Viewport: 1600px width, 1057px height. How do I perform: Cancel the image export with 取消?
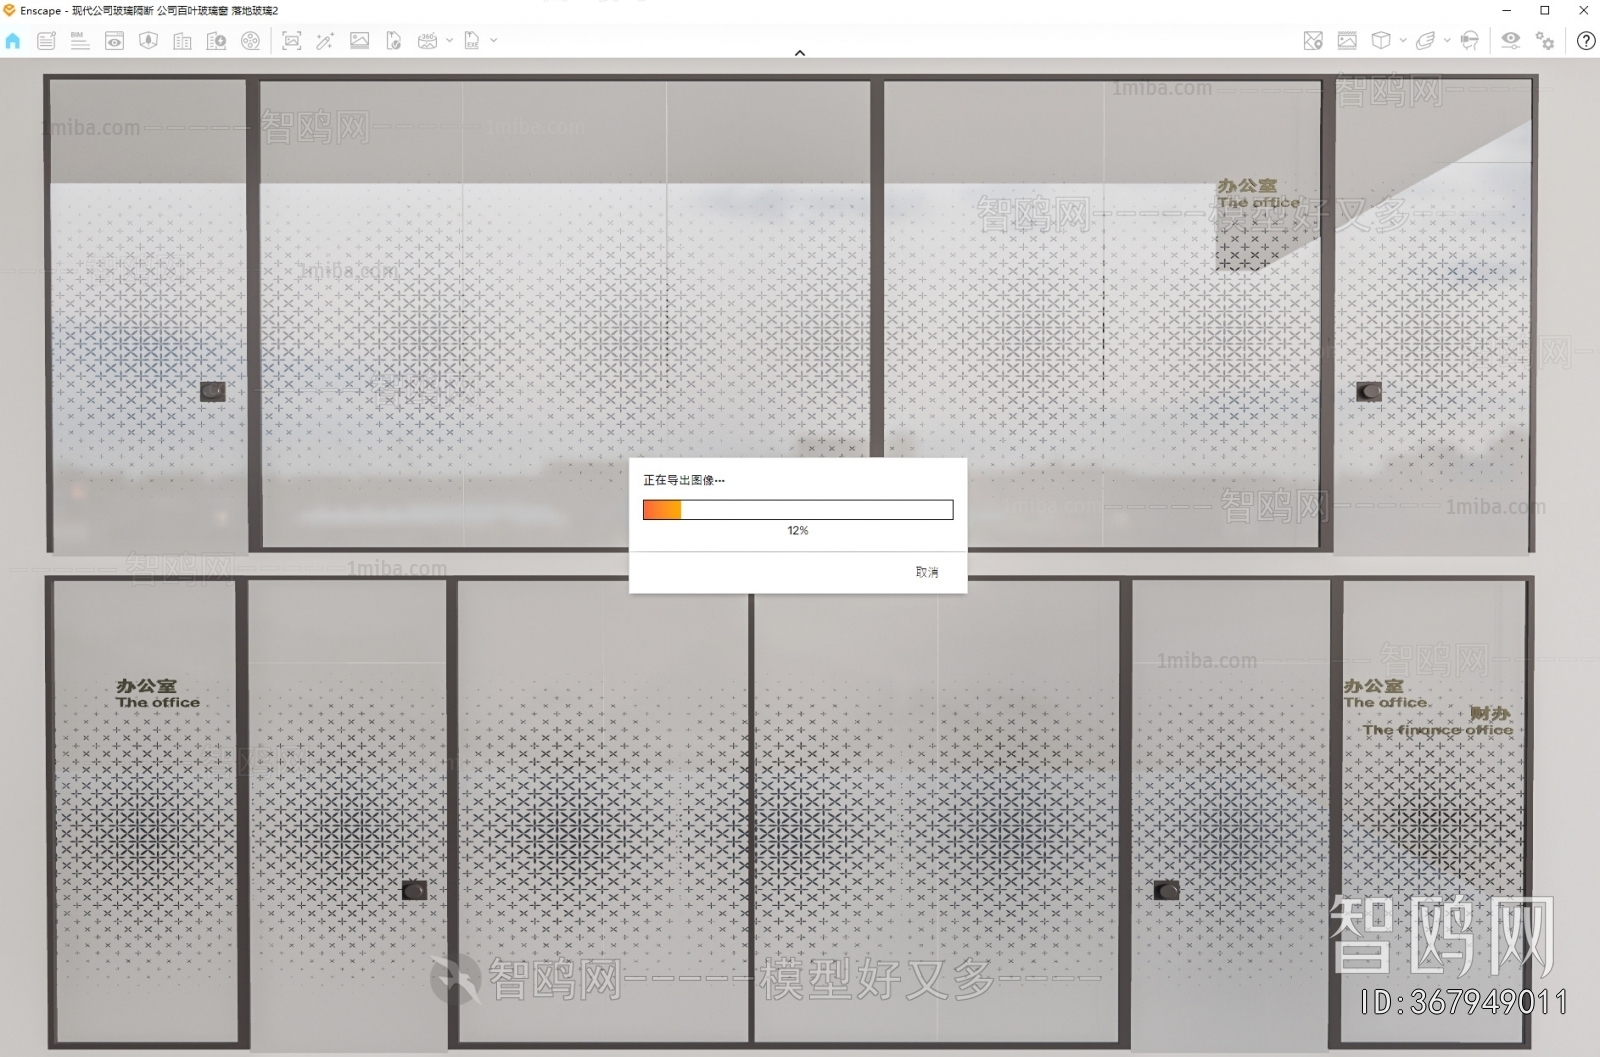pos(925,571)
